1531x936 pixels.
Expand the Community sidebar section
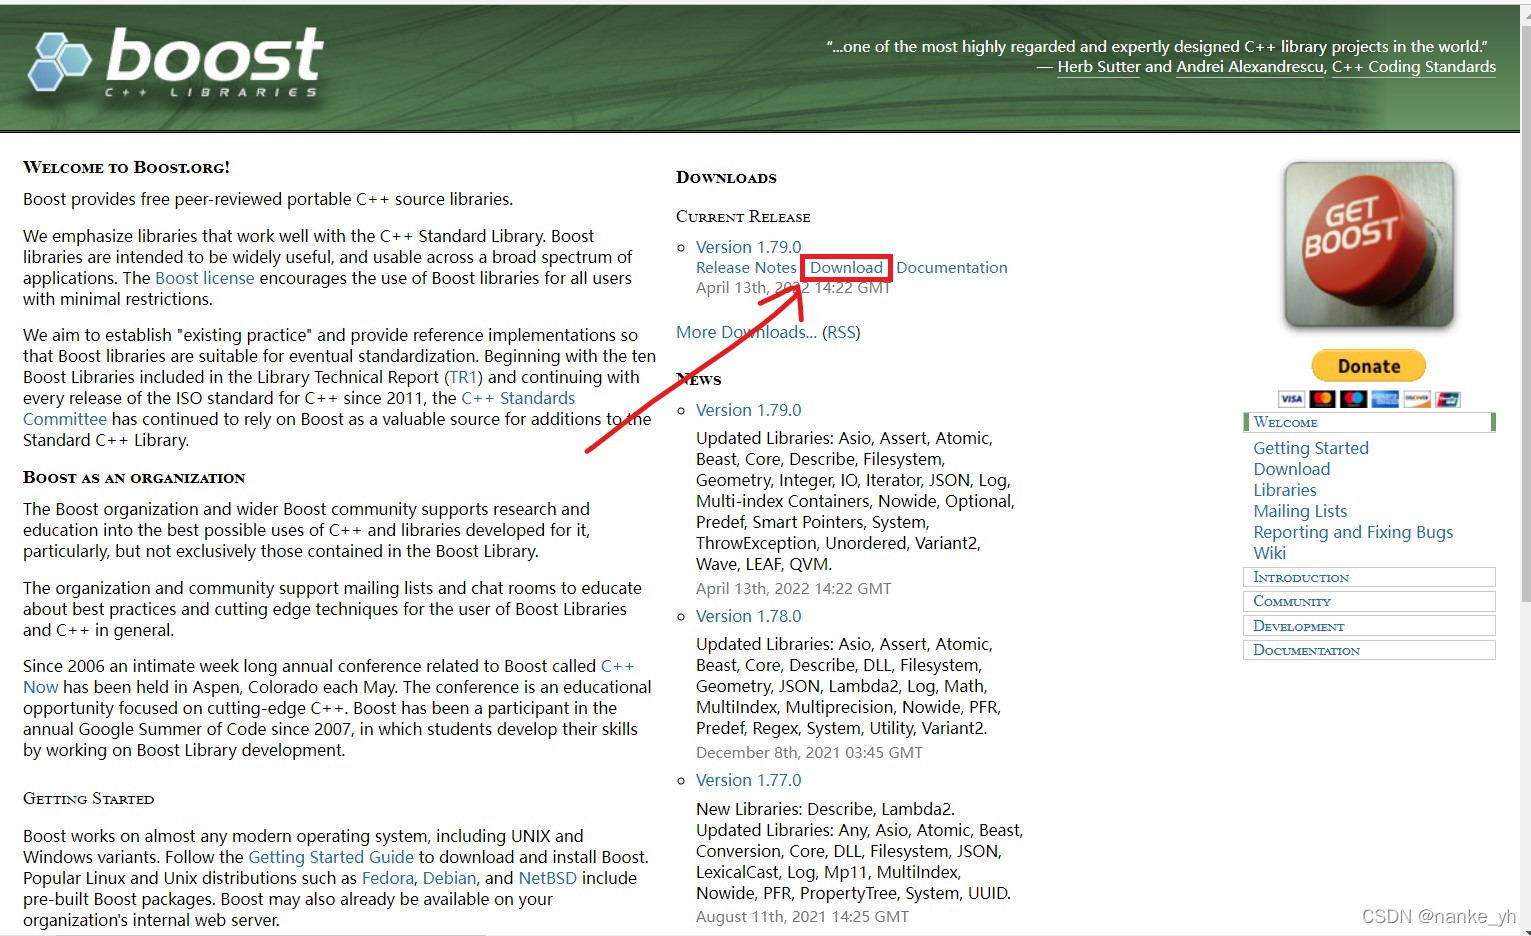coord(1368,601)
